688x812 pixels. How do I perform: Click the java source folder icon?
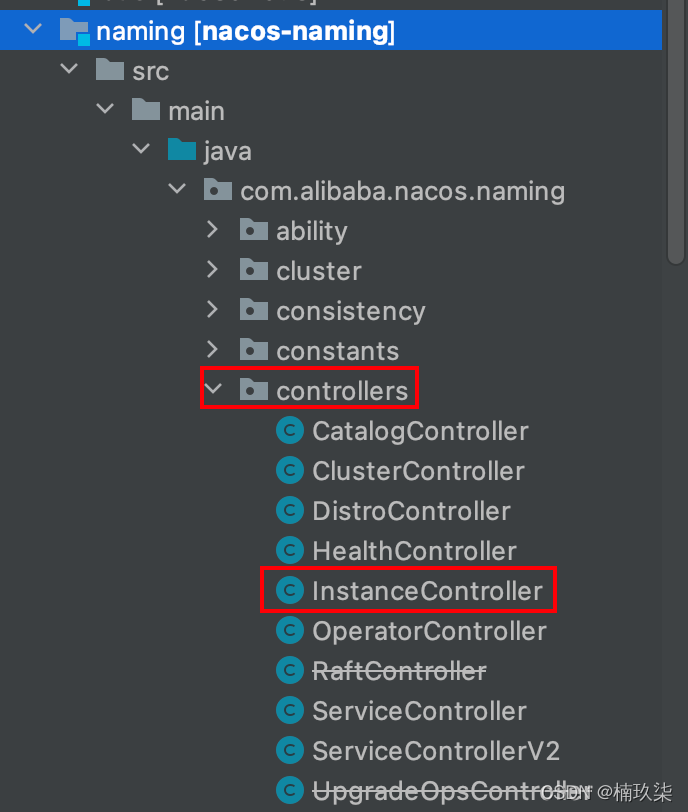pyautogui.click(x=182, y=151)
